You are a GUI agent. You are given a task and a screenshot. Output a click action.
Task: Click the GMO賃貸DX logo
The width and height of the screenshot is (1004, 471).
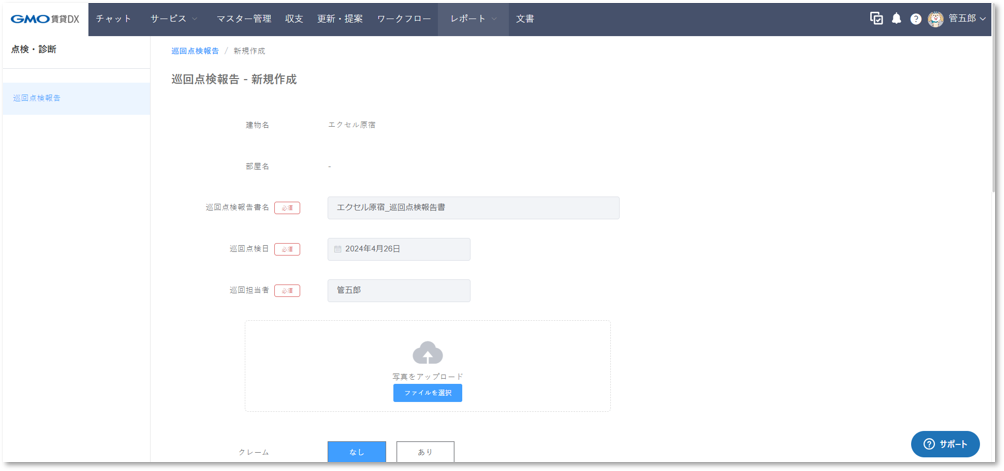point(45,19)
